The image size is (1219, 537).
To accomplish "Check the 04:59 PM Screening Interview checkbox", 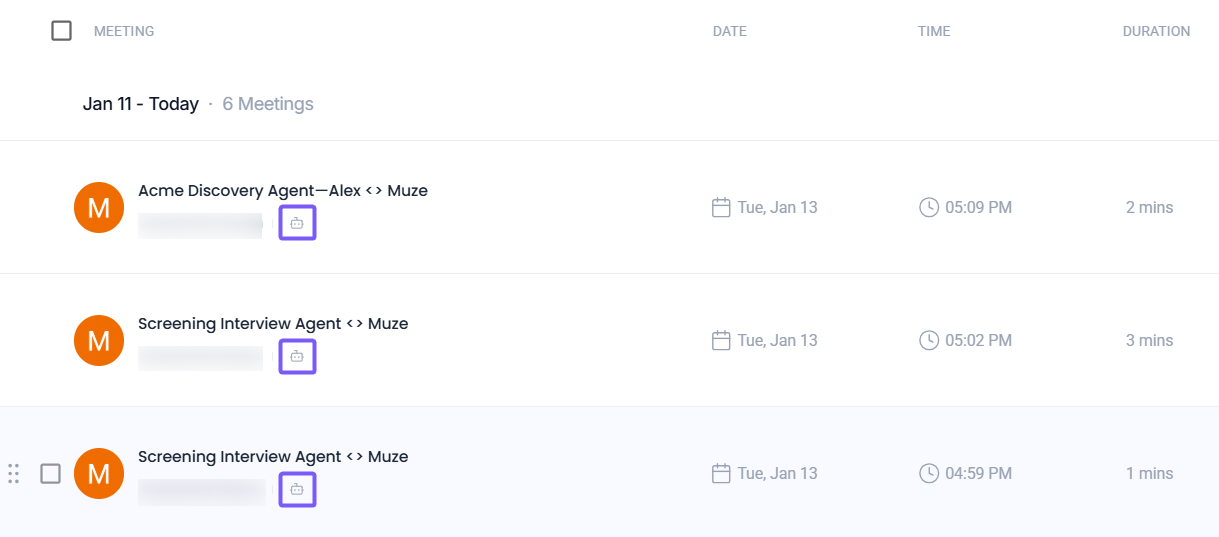I will [x=51, y=474].
